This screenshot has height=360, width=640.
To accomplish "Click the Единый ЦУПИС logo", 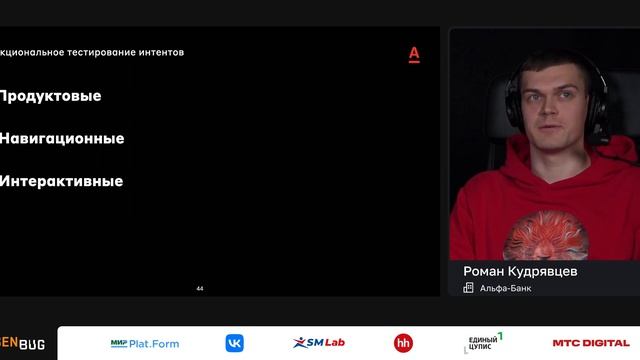I will click(x=484, y=342).
